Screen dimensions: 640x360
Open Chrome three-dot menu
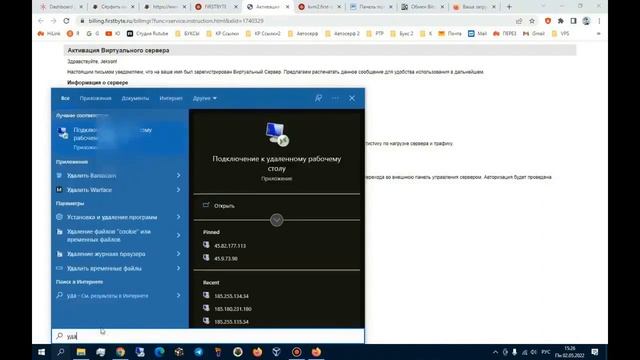click(599, 21)
